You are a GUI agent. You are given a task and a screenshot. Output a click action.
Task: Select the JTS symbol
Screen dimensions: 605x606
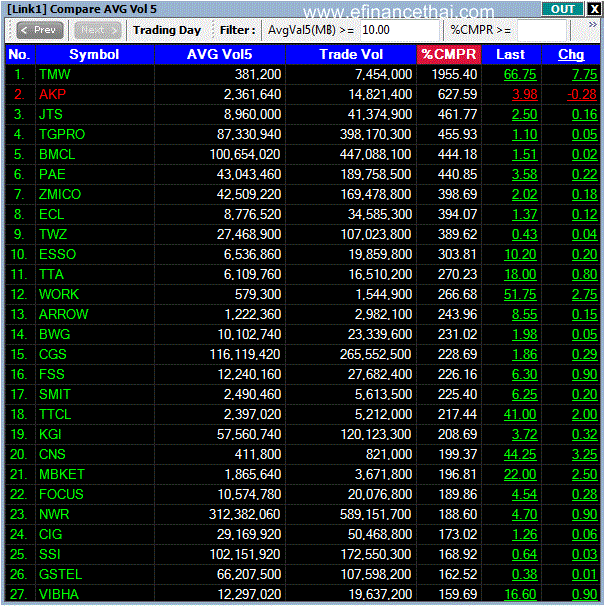point(51,114)
